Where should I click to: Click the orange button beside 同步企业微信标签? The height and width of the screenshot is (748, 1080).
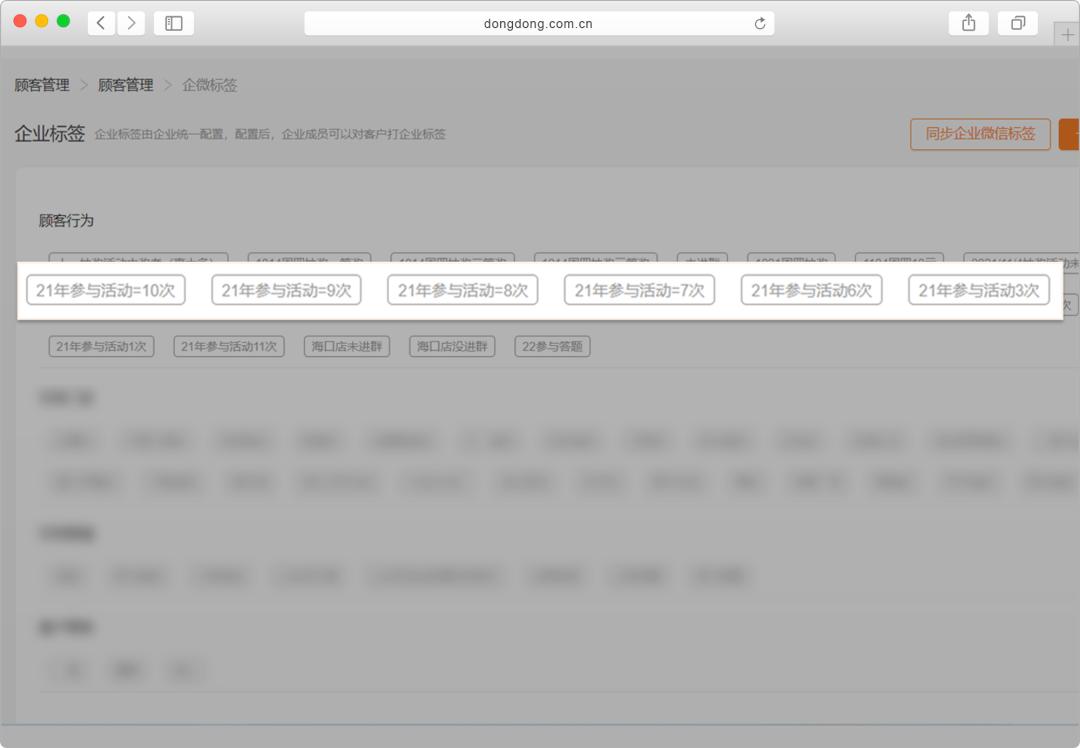tap(1069, 134)
